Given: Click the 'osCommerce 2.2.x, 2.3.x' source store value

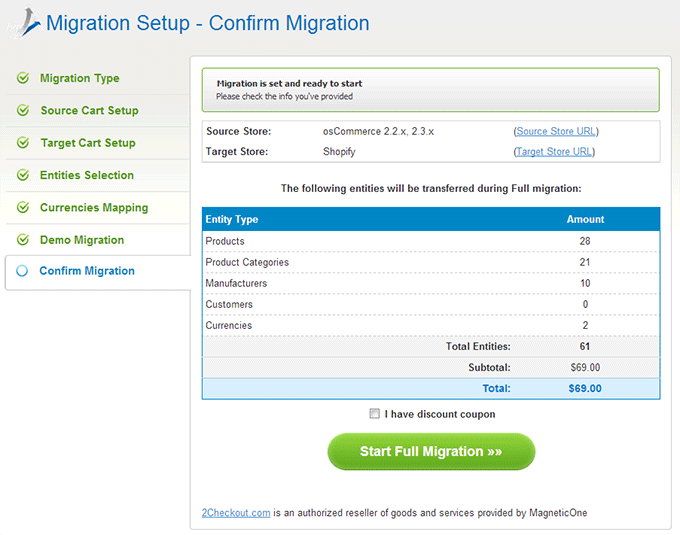Looking at the screenshot, I should pos(378,131).
